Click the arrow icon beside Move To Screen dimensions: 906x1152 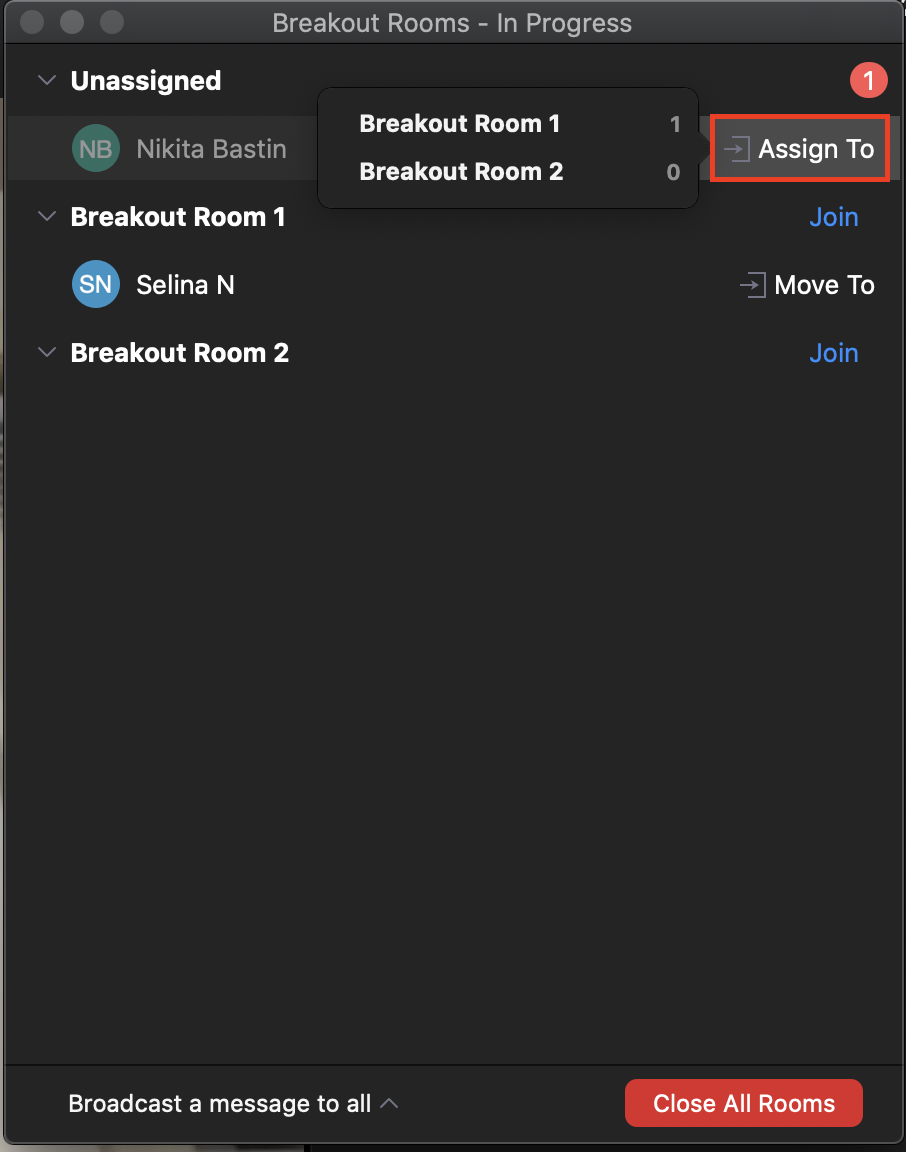pos(752,285)
